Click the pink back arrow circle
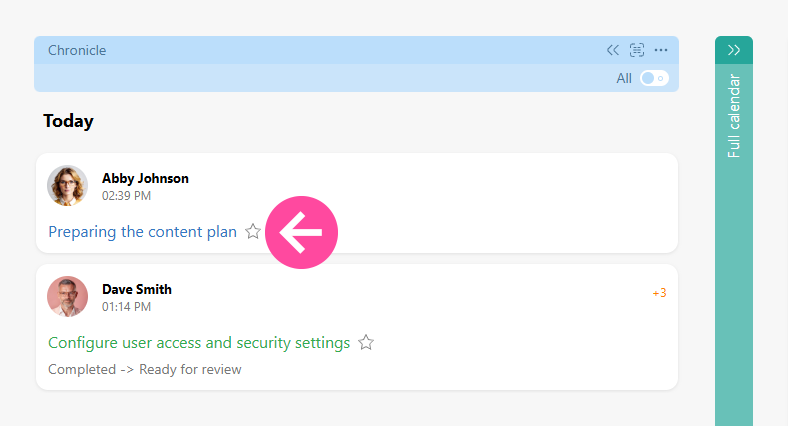This screenshot has width=788, height=426. tap(301, 233)
